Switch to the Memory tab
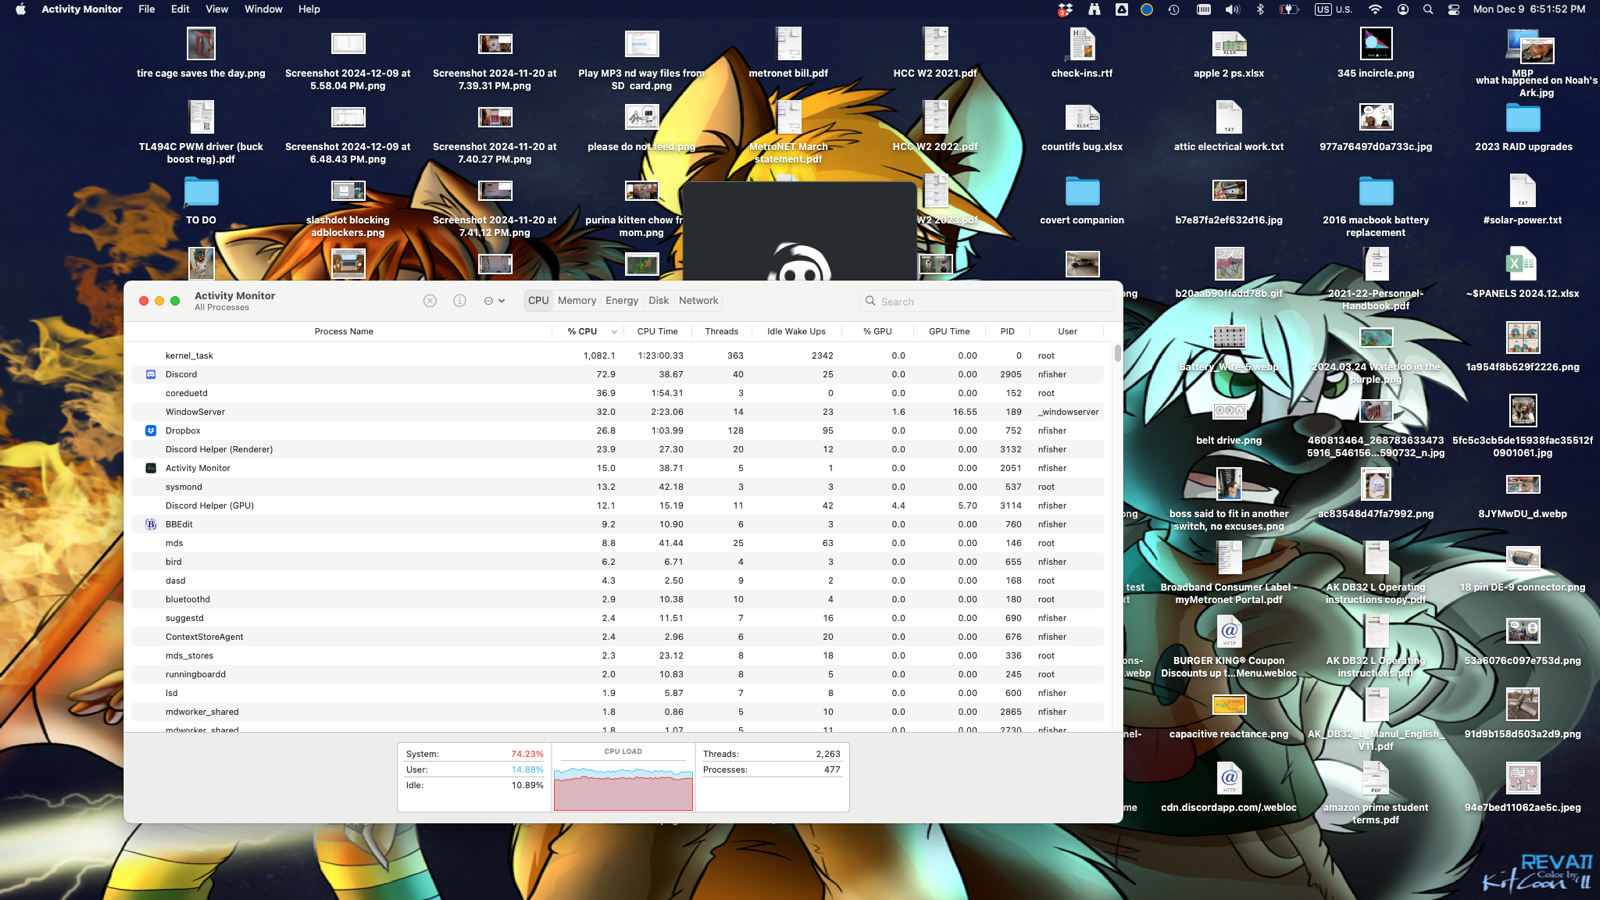The image size is (1600, 900). 577,301
